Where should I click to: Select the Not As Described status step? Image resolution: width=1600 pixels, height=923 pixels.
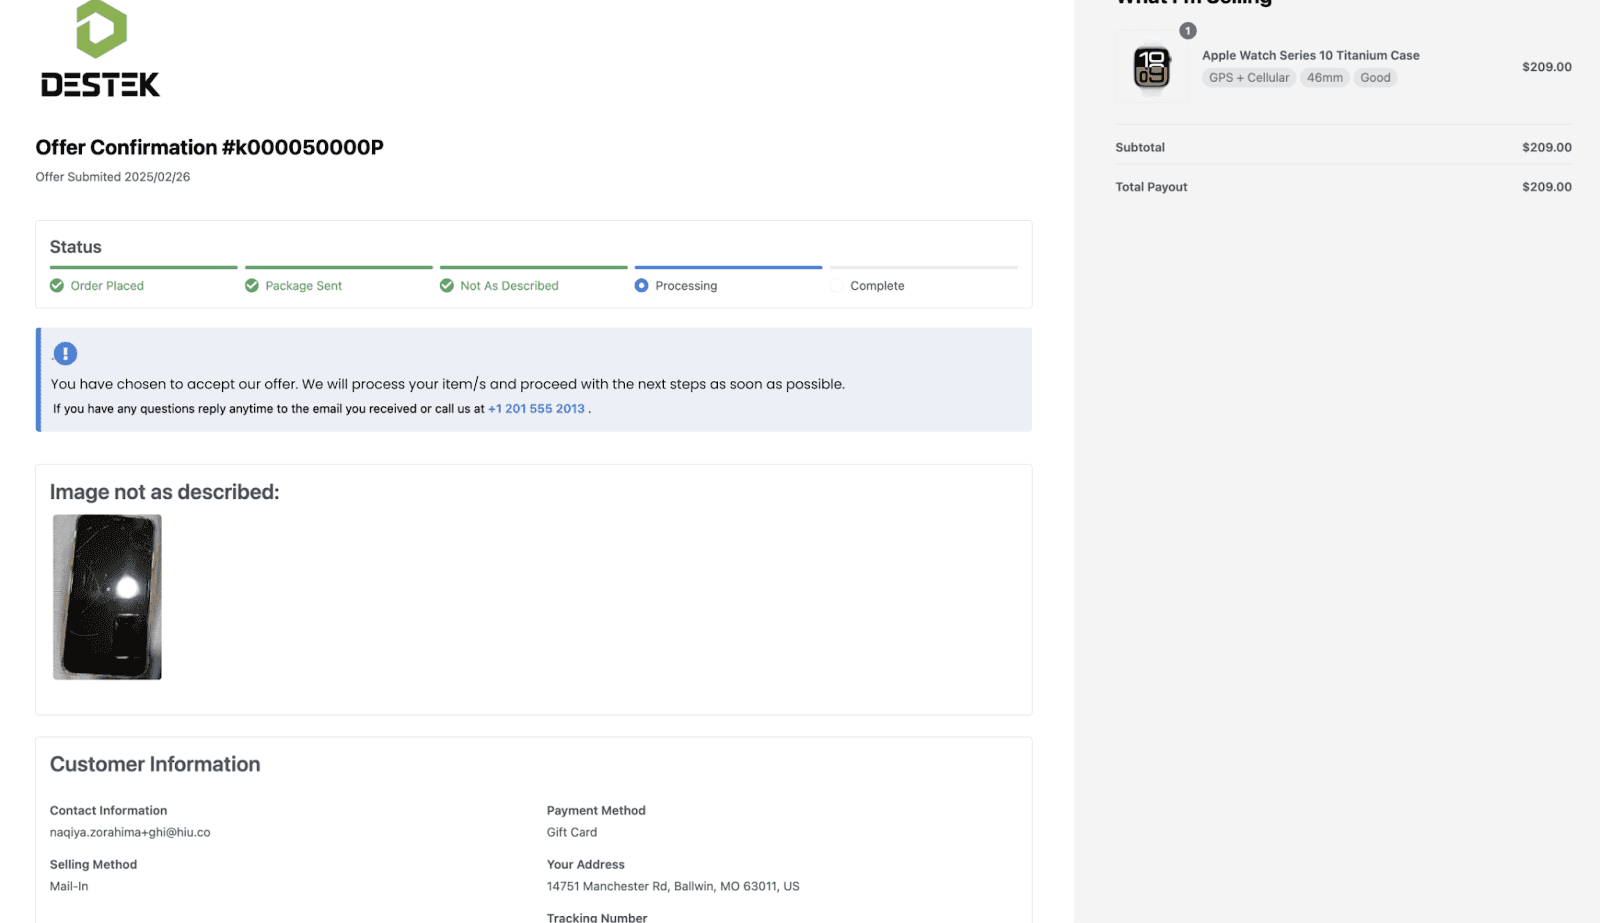click(534, 281)
